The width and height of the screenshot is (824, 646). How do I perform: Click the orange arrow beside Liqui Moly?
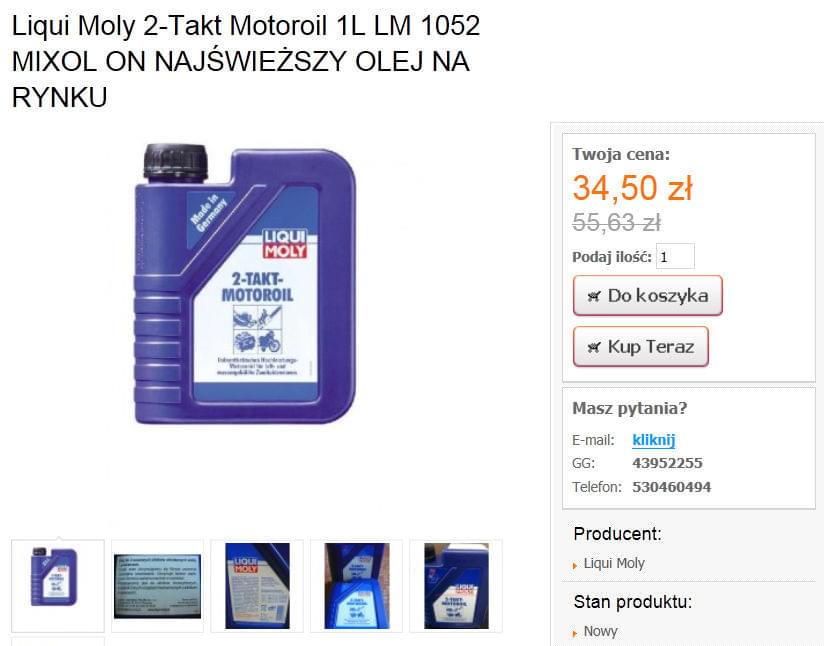[575, 566]
